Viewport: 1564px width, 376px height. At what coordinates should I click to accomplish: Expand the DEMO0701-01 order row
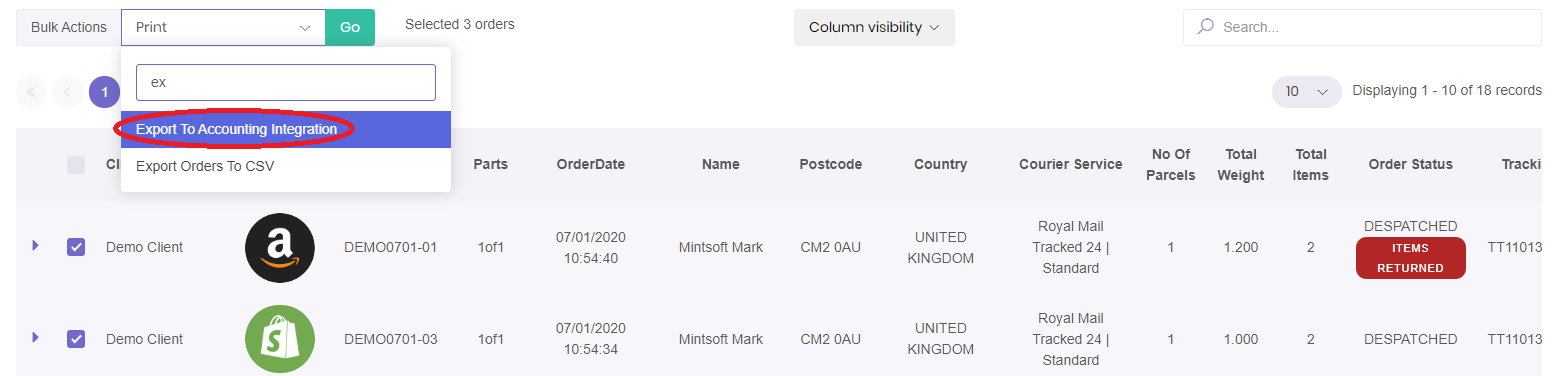click(x=35, y=245)
